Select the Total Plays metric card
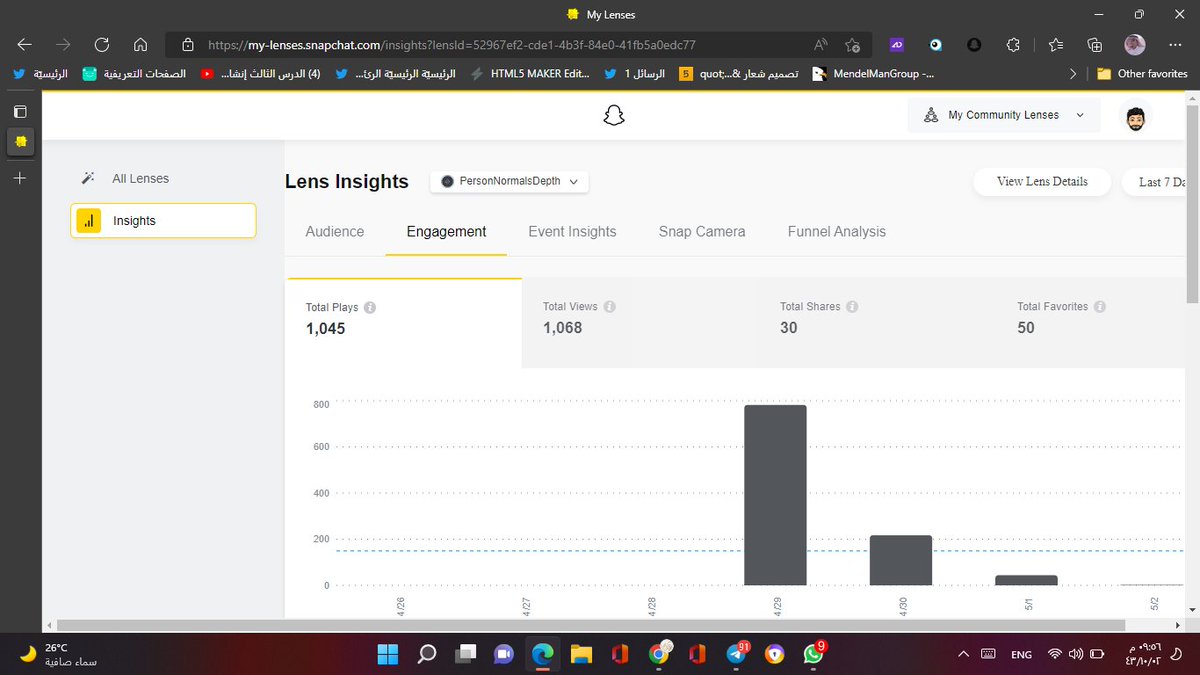Viewport: 1200px width, 675px height. 404,322
